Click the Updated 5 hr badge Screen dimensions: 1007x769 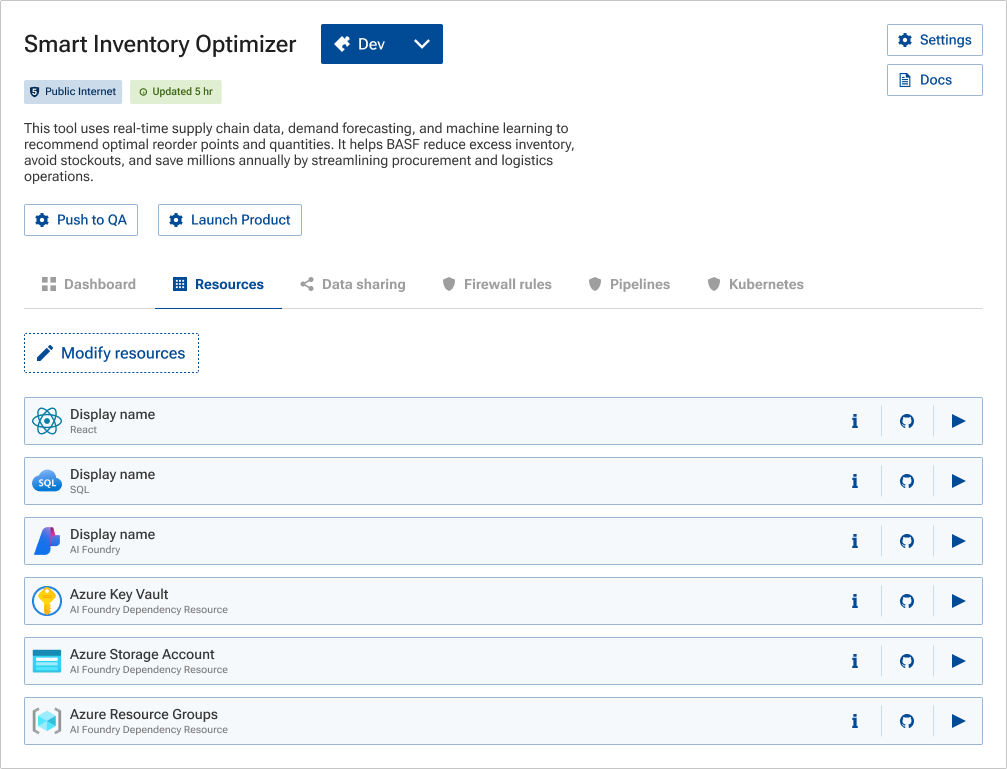coord(176,92)
